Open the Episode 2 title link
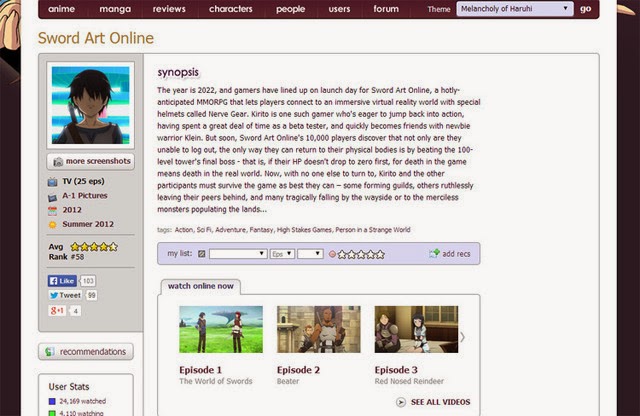The width and height of the screenshot is (640, 416). [298, 370]
